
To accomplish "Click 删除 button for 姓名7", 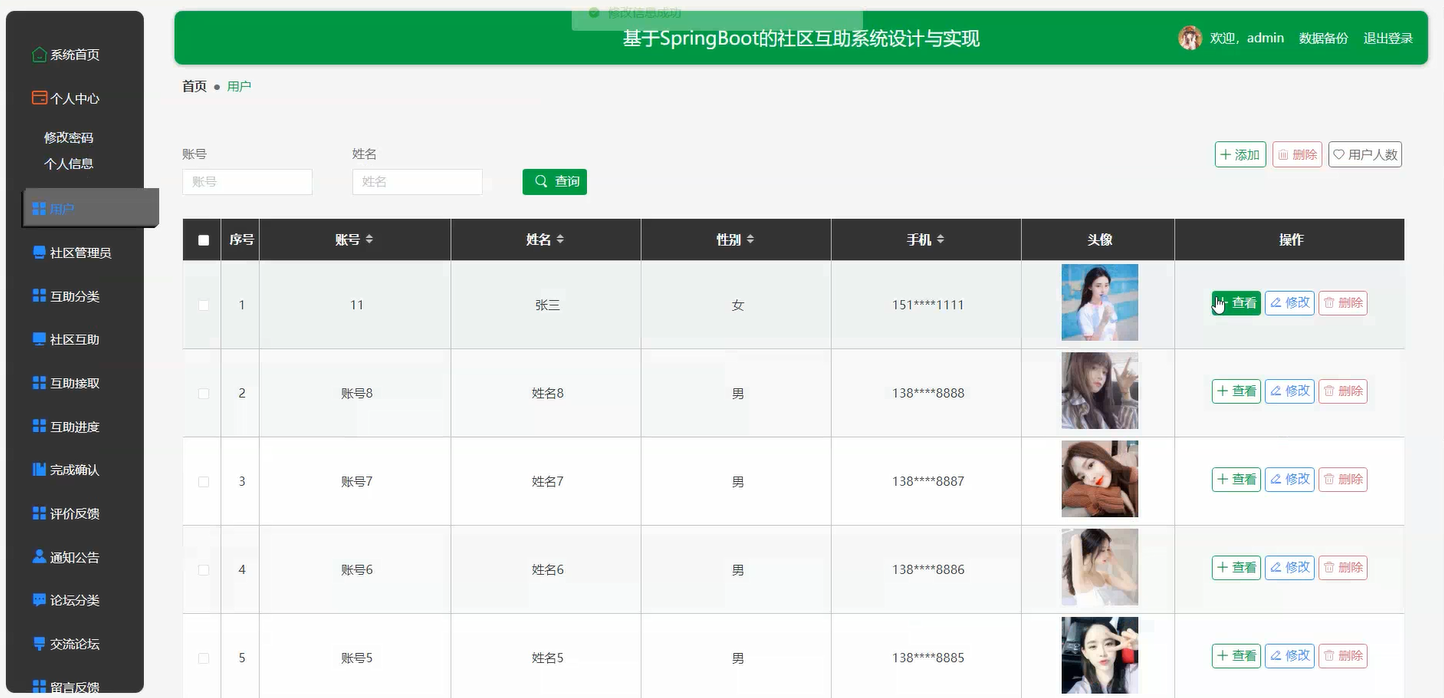I will 1342,479.
